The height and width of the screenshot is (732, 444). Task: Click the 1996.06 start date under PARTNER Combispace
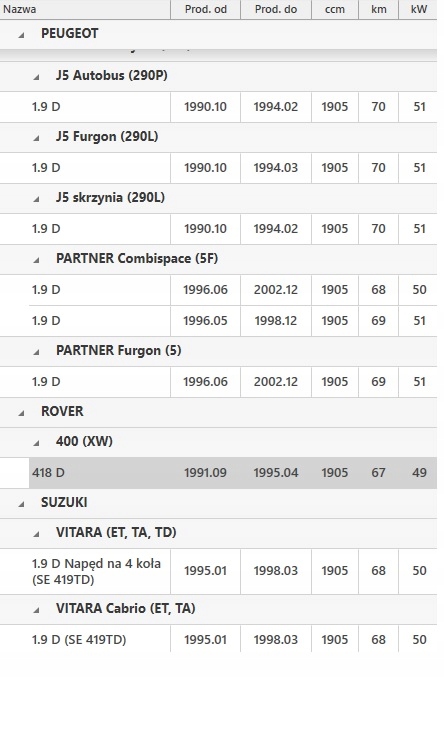click(x=205, y=290)
